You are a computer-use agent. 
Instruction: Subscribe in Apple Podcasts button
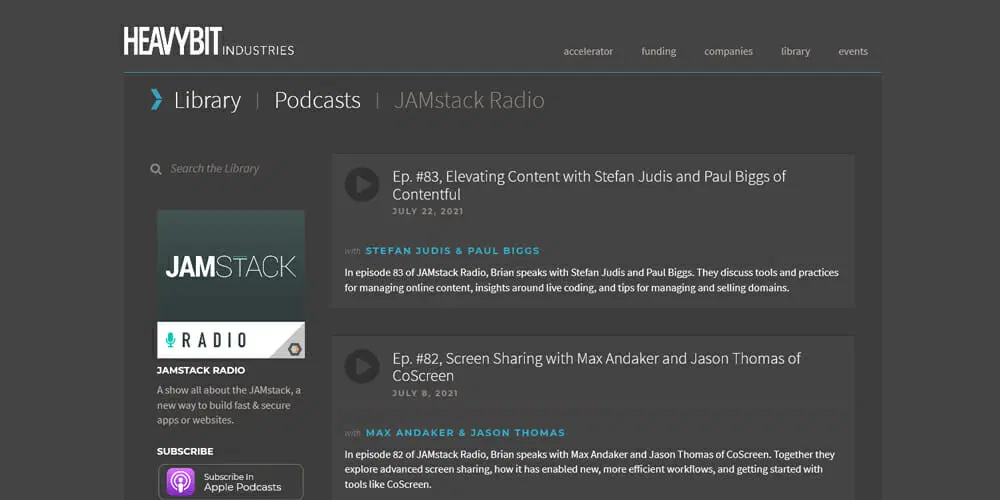click(x=231, y=482)
